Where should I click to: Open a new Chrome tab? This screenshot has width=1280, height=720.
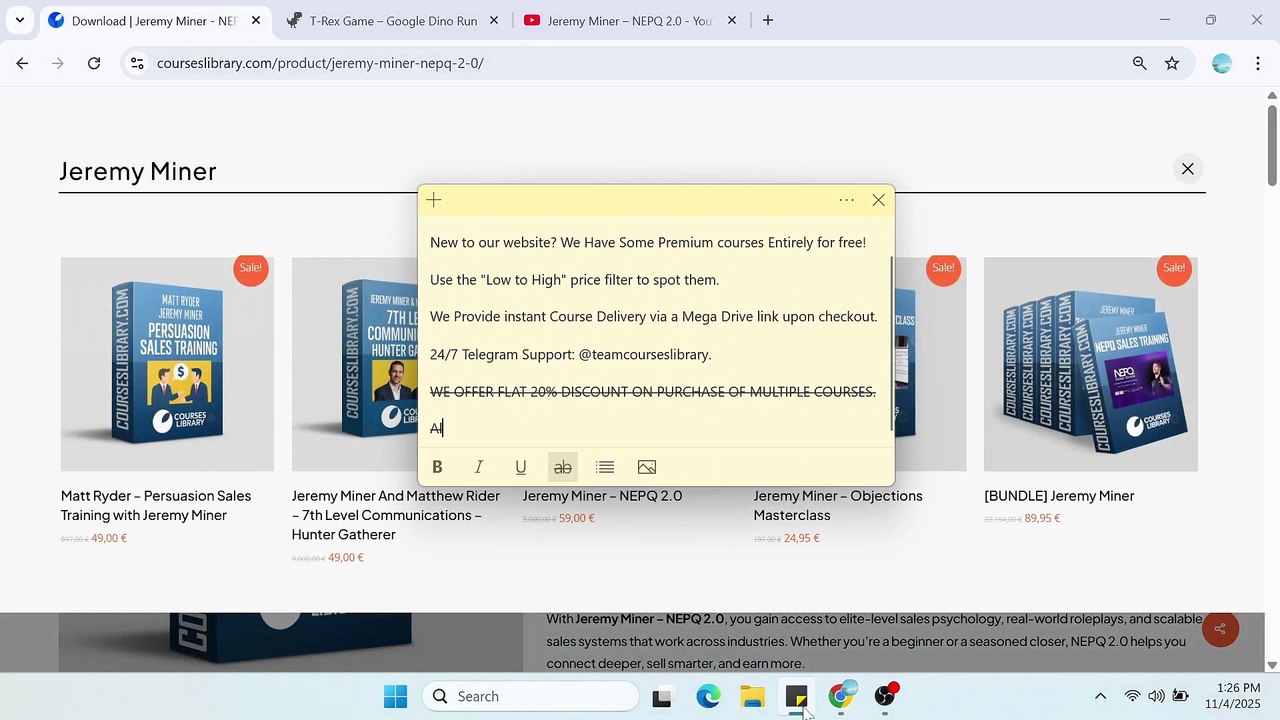click(x=768, y=20)
